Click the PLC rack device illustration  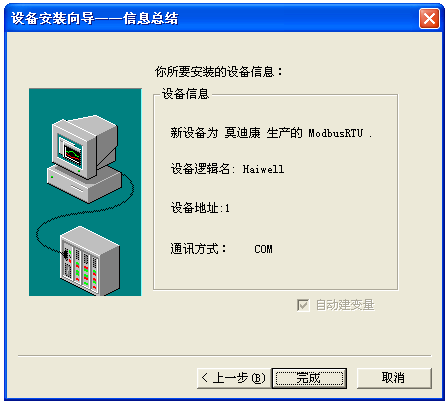click(x=89, y=260)
